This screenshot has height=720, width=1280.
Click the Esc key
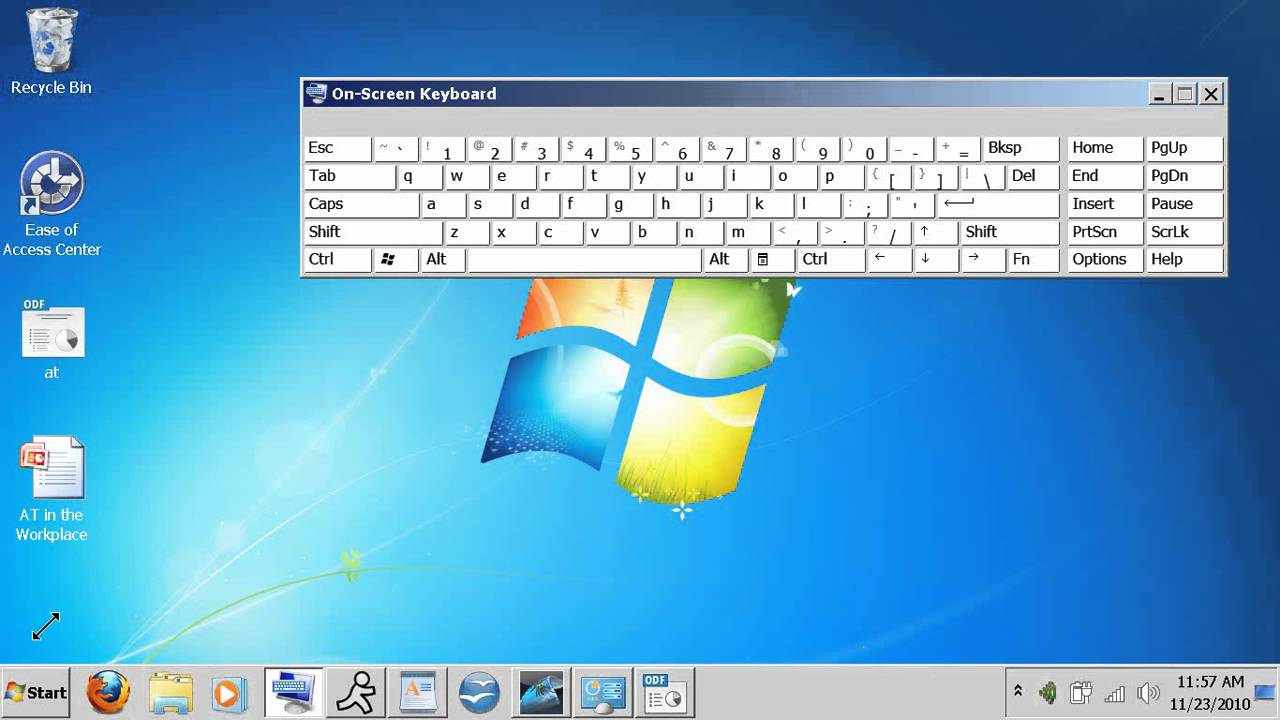tap(338, 148)
